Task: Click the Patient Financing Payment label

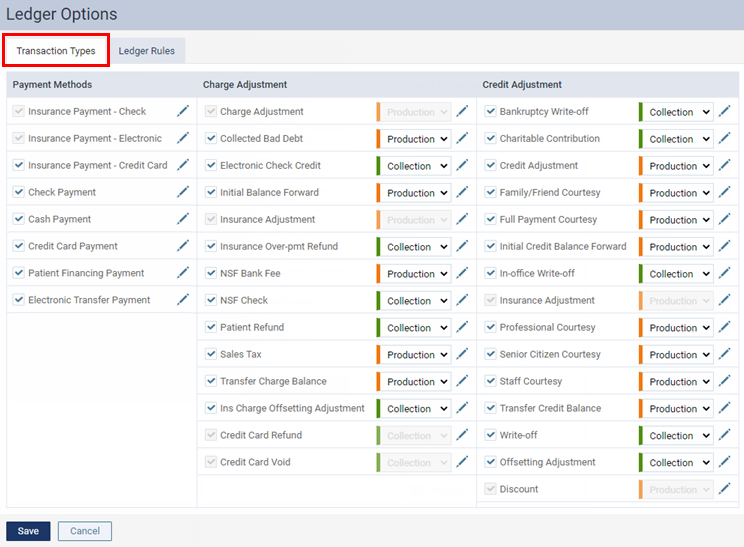Action: [x=86, y=273]
